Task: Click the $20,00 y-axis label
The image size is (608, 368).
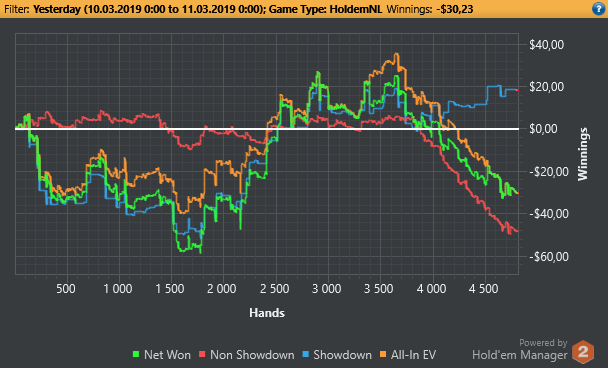Action: click(x=546, y=86)
